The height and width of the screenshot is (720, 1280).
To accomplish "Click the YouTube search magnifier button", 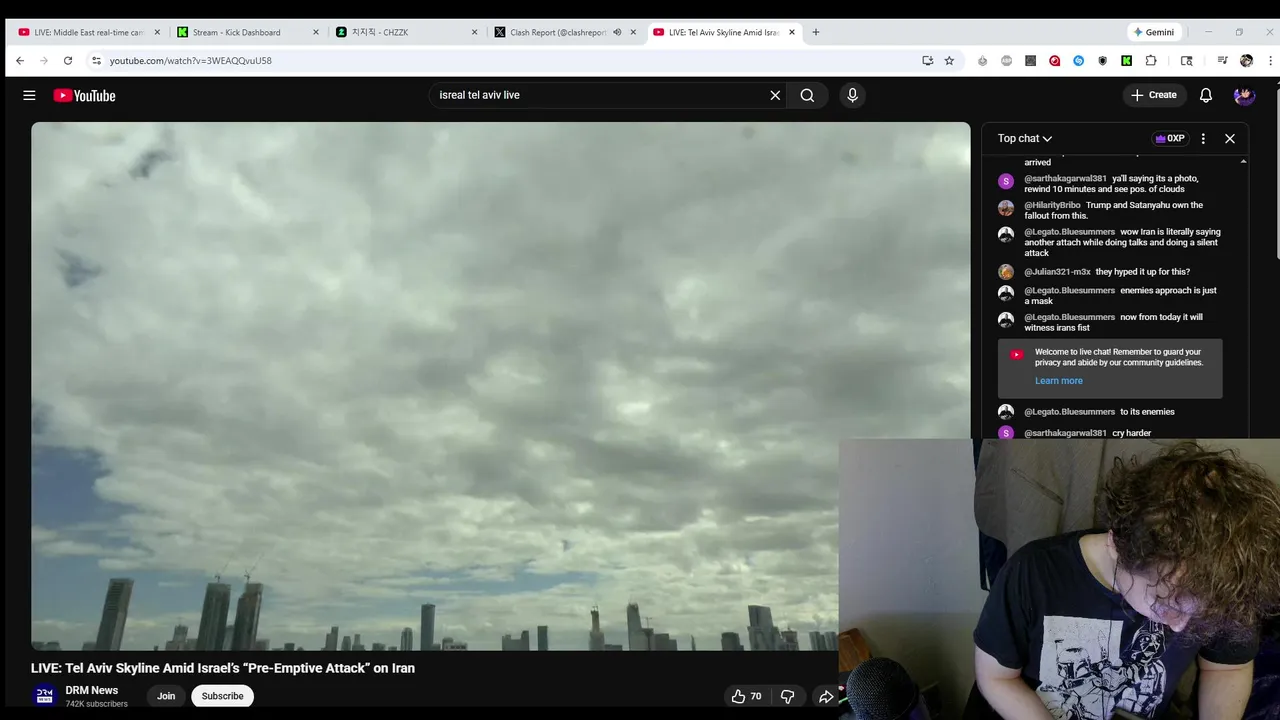I will point(807,95).
